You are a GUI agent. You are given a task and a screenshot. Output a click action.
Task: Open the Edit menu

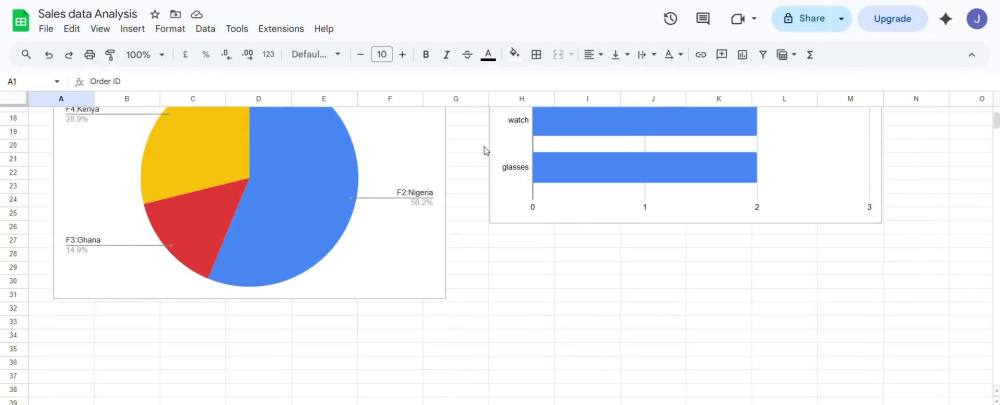coord(71,29)
